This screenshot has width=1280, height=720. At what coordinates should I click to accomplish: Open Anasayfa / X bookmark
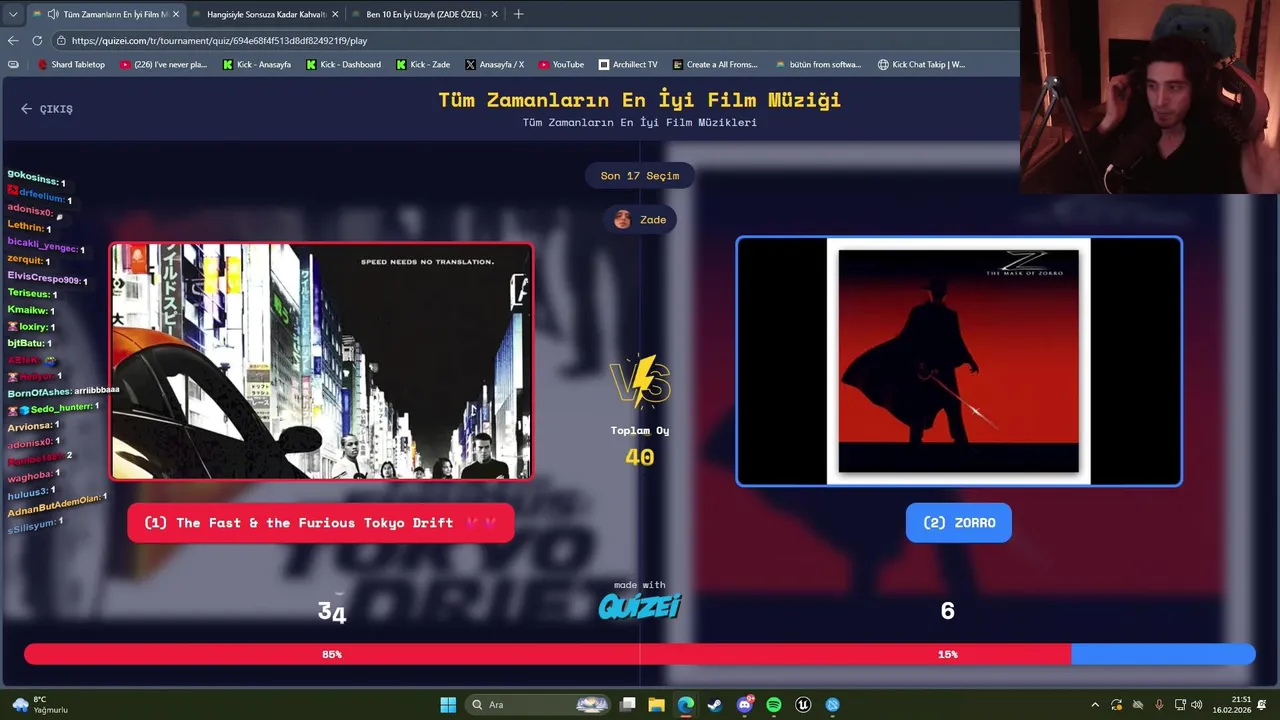click(x=494, y=64)
